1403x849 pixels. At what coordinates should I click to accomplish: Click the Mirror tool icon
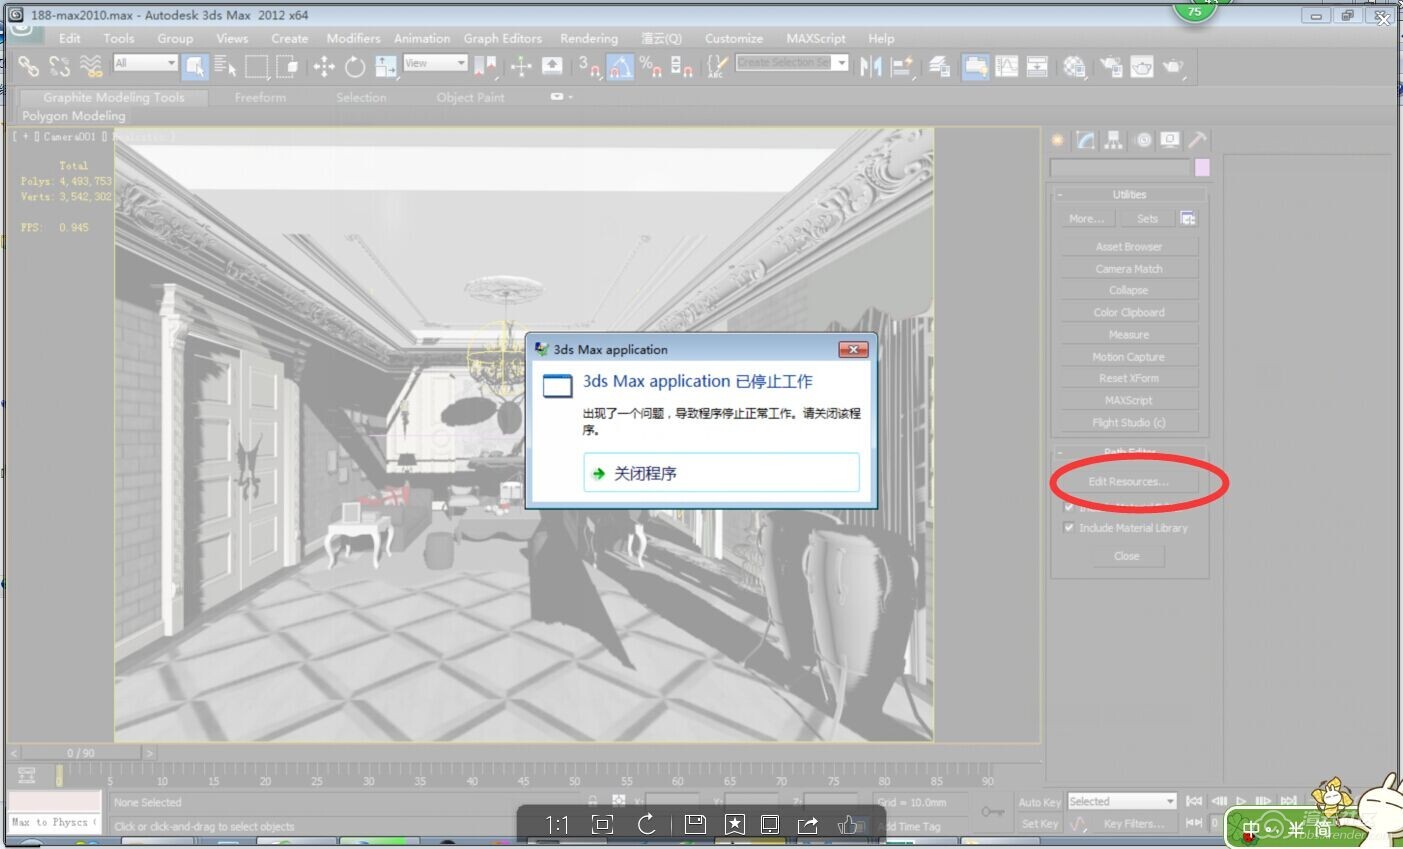tap(871, 67)
